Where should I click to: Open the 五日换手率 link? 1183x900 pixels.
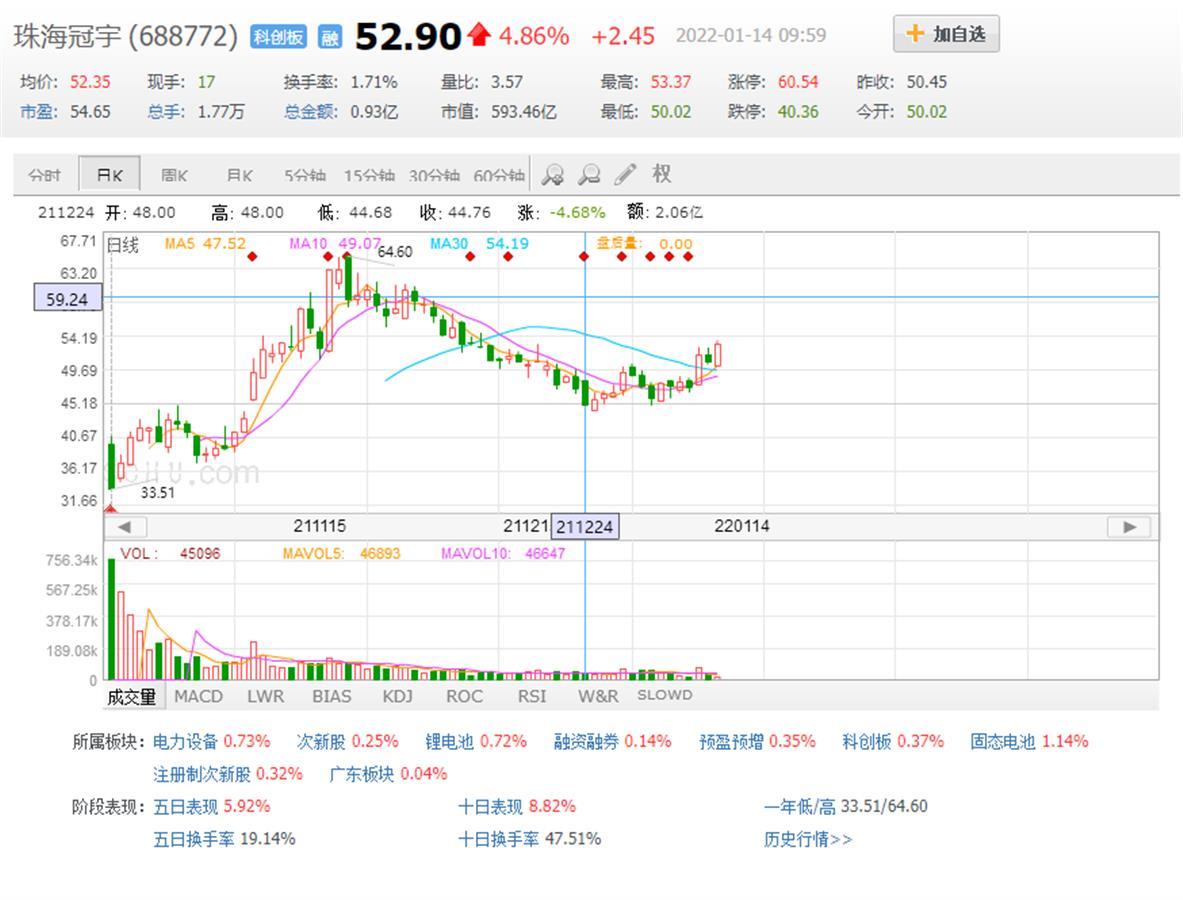pos(194,839)
